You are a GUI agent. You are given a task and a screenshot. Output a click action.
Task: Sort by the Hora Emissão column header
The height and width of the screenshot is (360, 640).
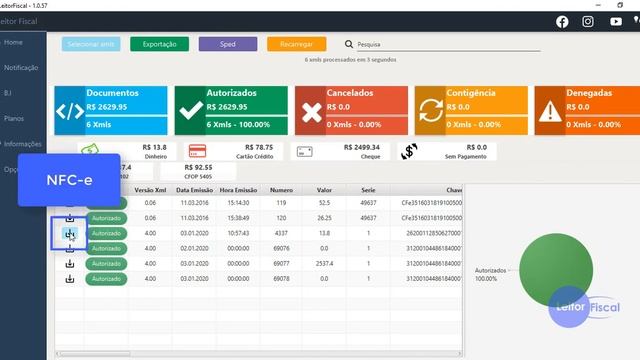(238, 190)
